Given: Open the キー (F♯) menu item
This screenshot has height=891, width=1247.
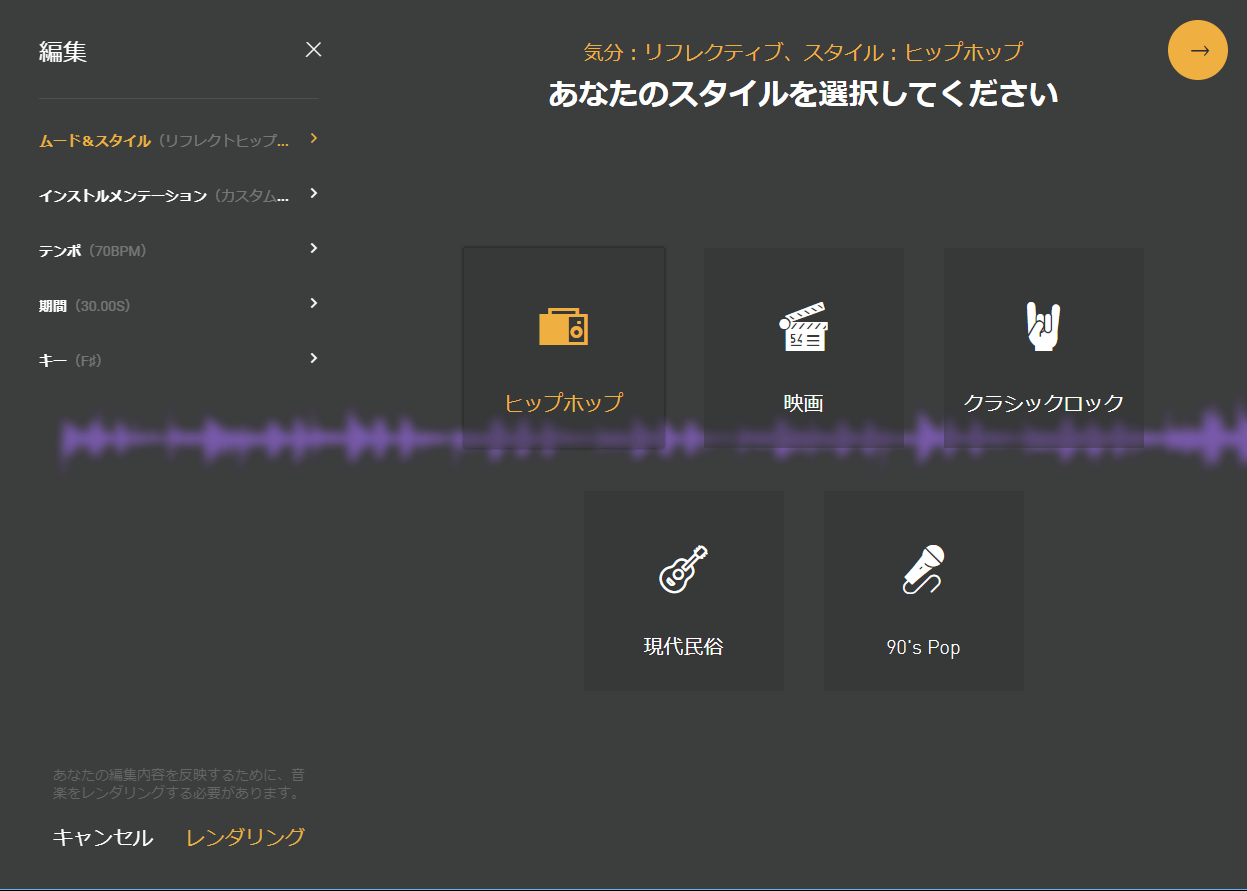Looking at the screenshot, I should tap(70, 360).
